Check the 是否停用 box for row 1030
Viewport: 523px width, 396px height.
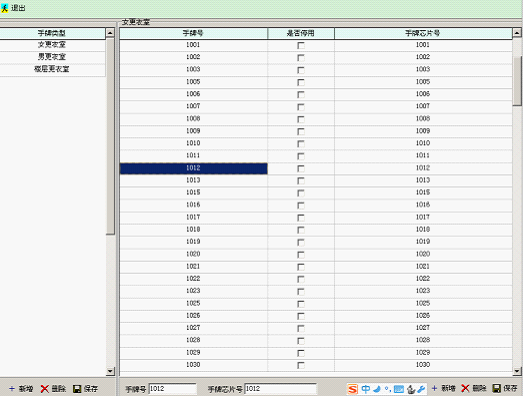click(x=301, y=365)
